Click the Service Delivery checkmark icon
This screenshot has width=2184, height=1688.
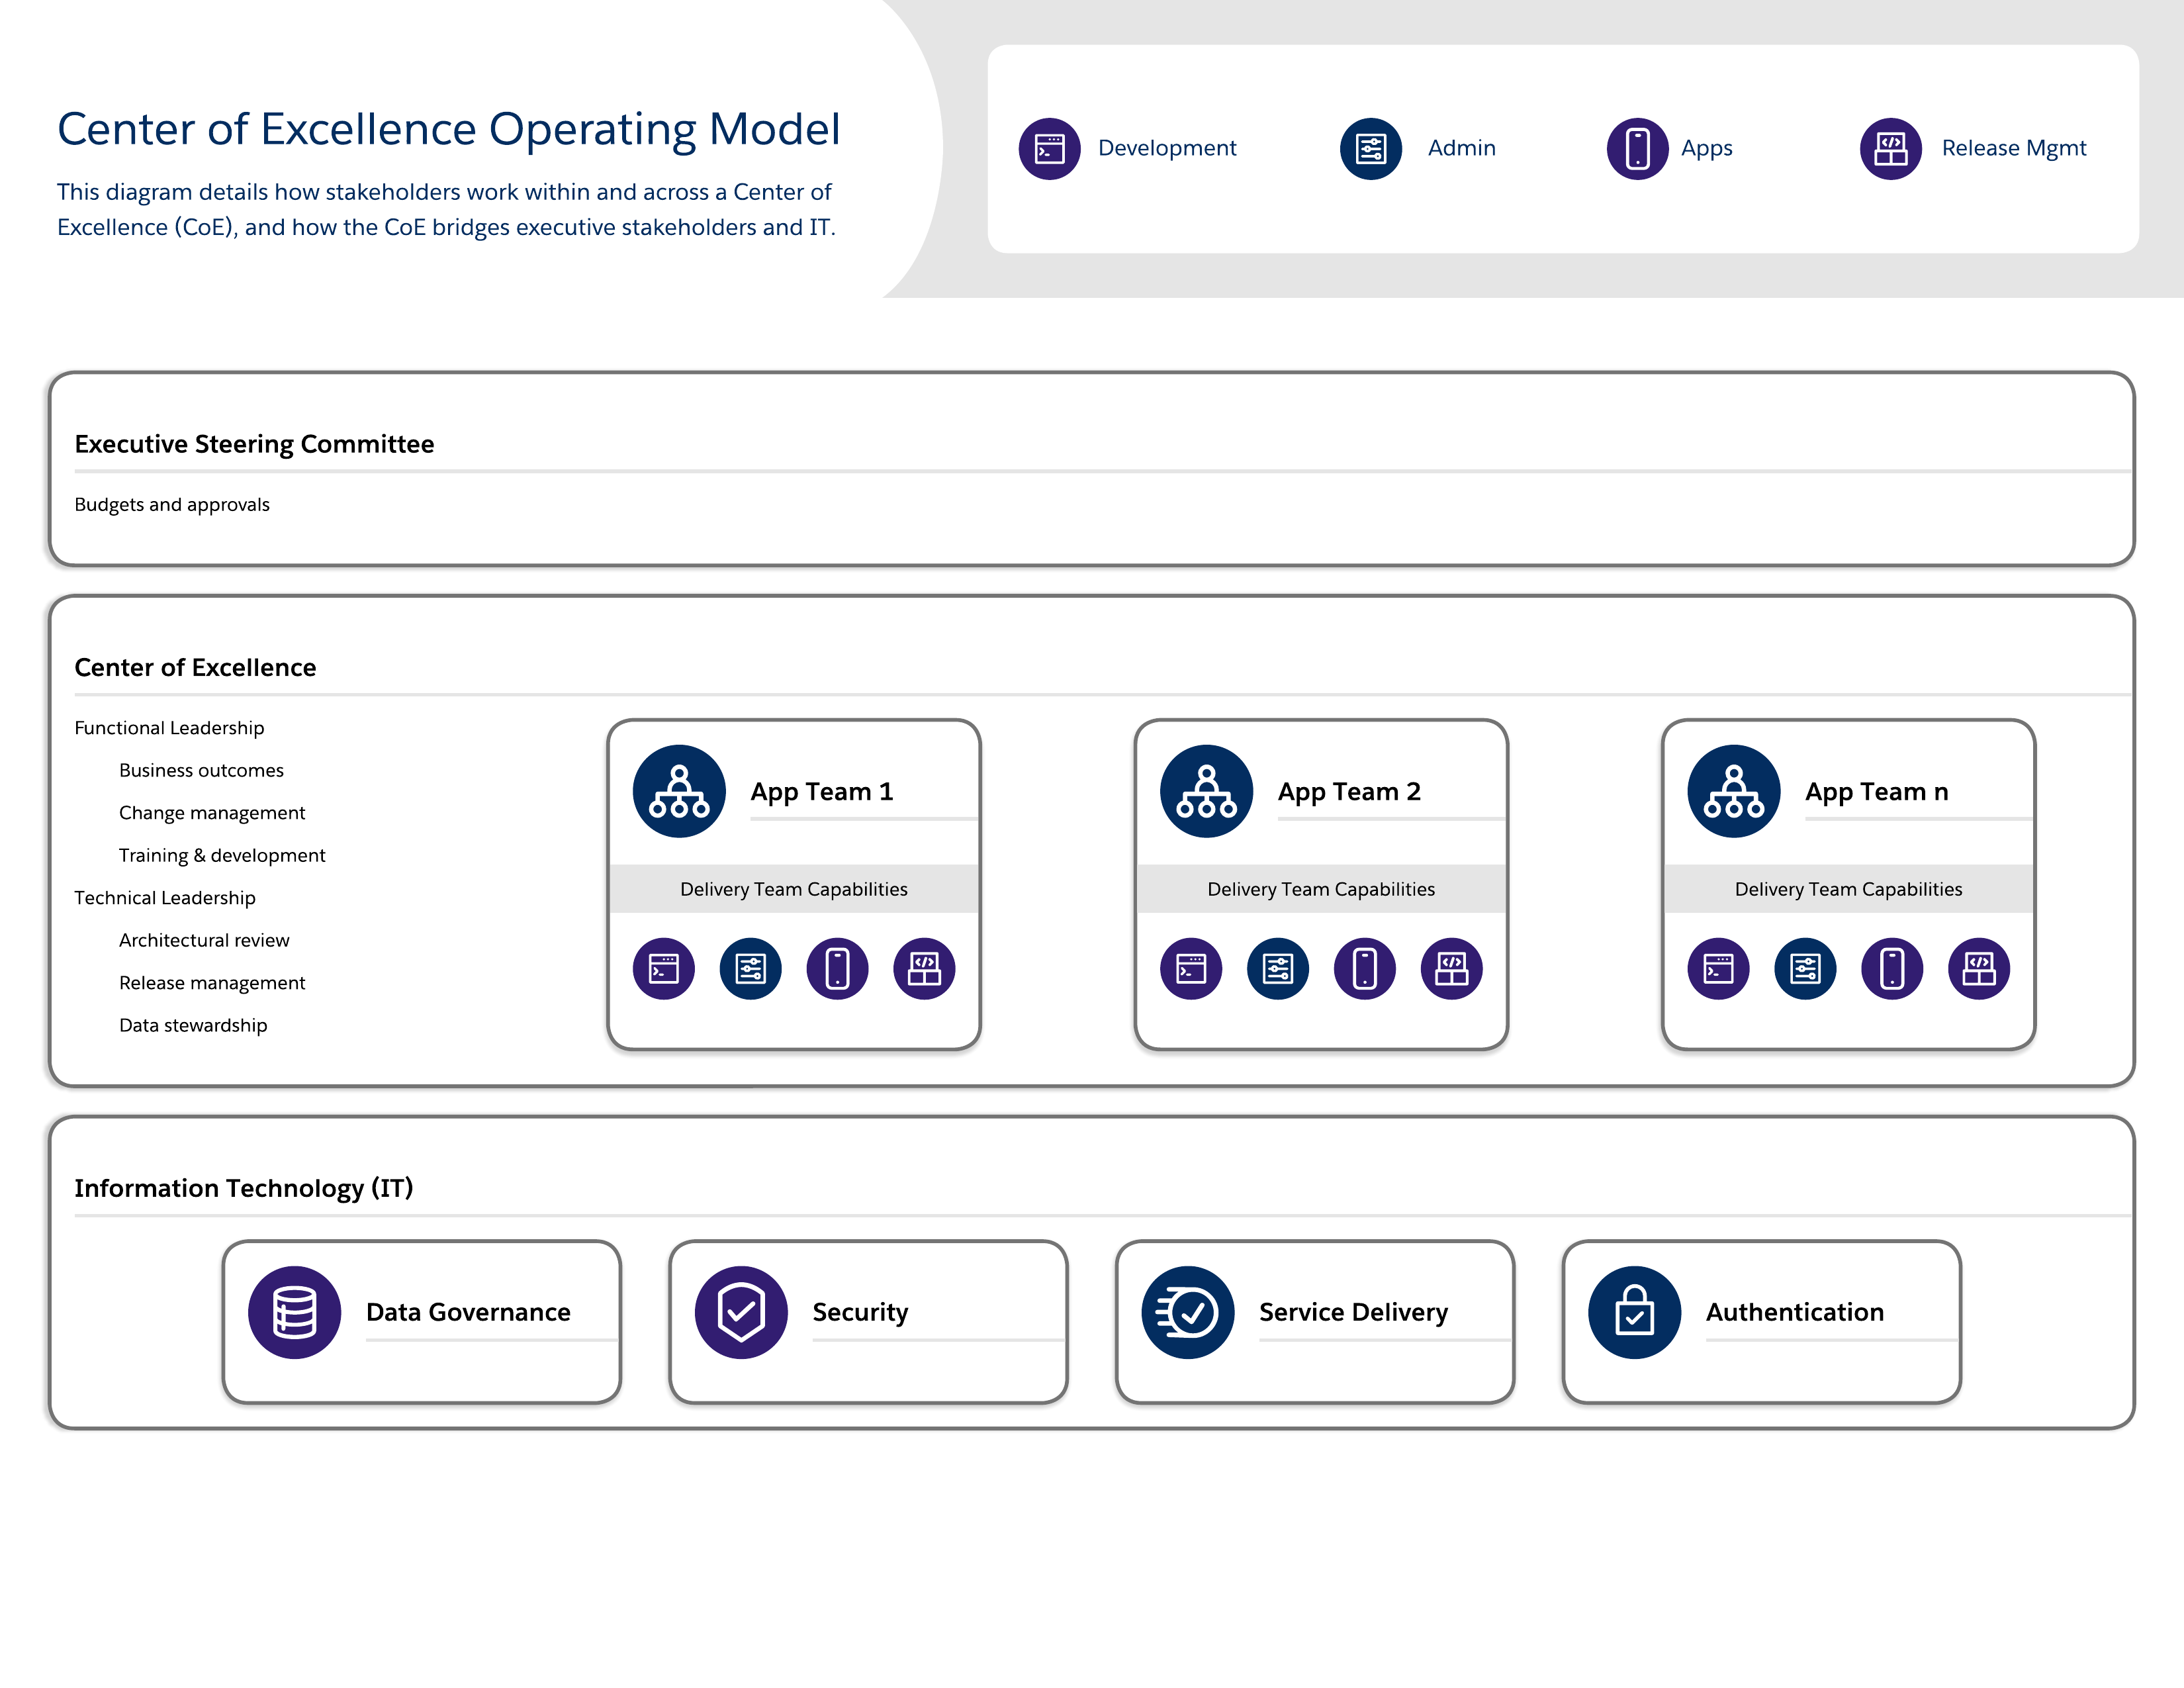click(x=1187, y=1312)
